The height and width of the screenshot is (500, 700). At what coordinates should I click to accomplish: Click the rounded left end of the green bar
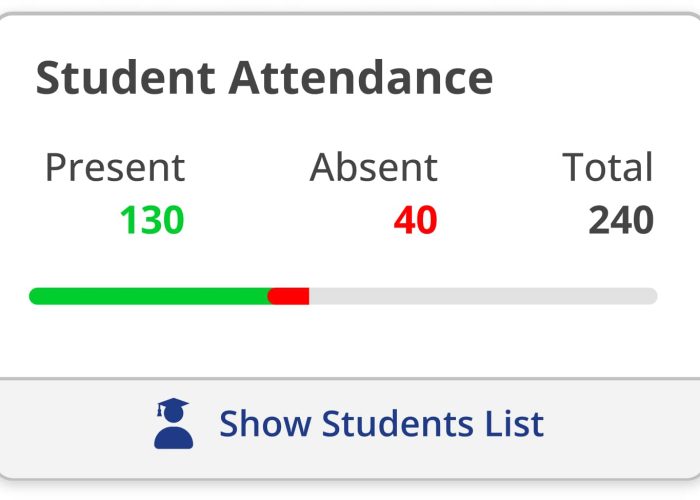pyautogui.click(x=36, y=296)
